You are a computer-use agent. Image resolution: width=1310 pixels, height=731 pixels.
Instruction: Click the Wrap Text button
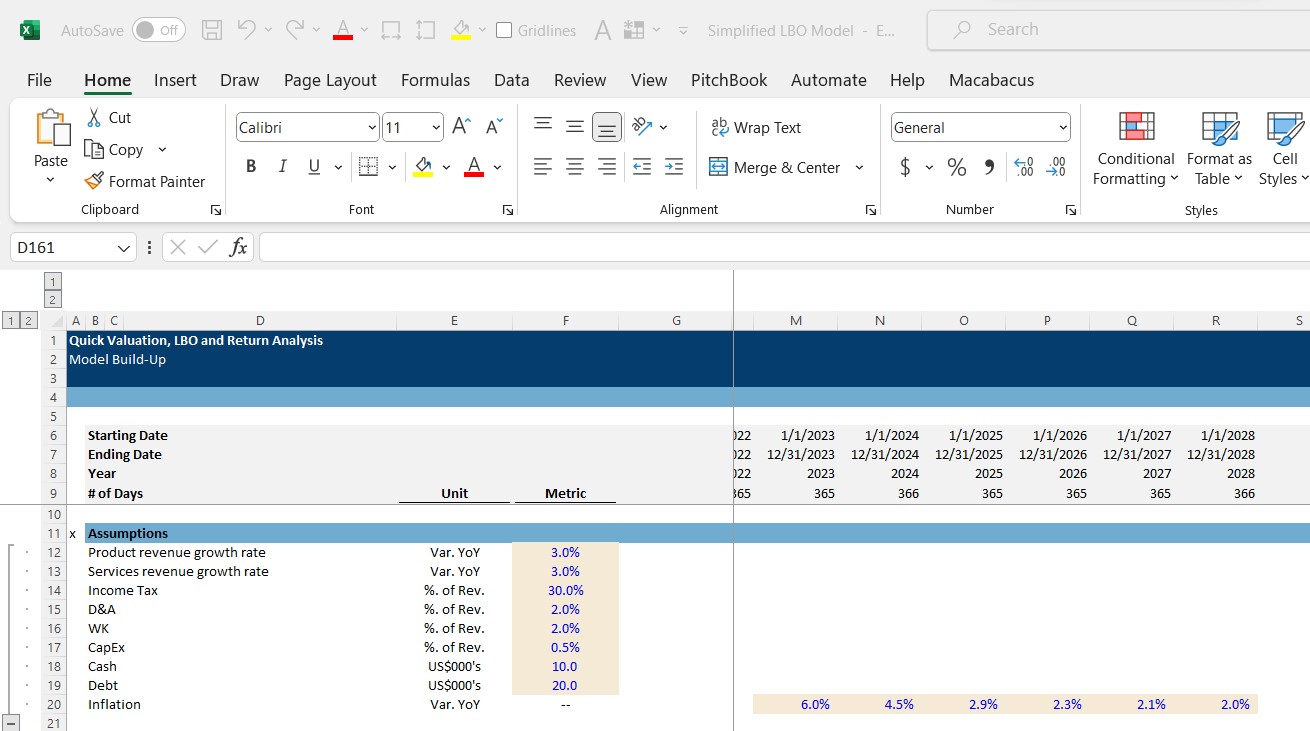756,127
